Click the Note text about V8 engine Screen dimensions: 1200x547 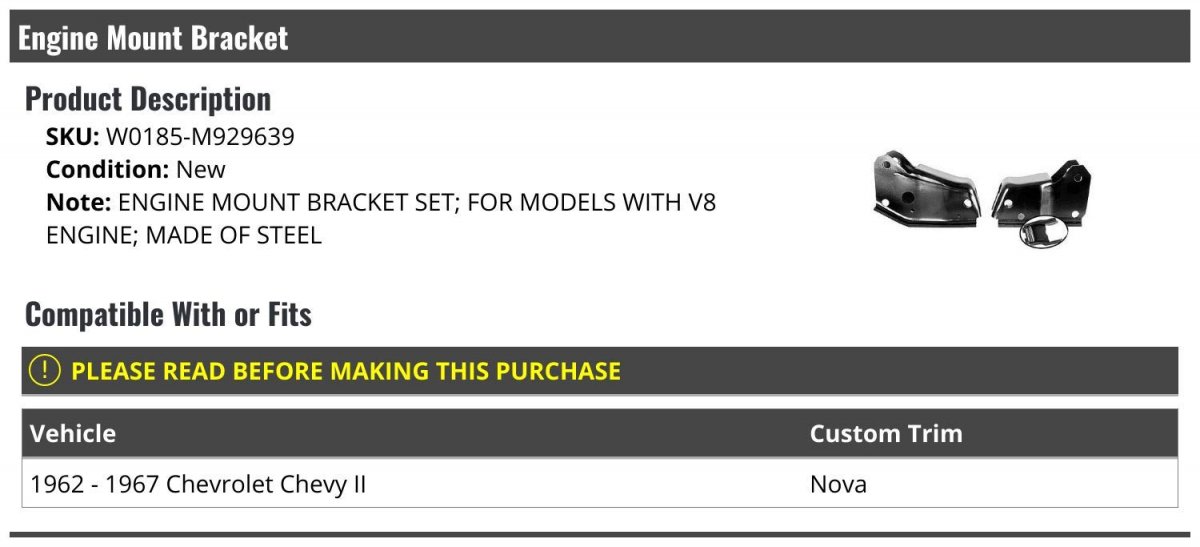[x=381, y=219]
